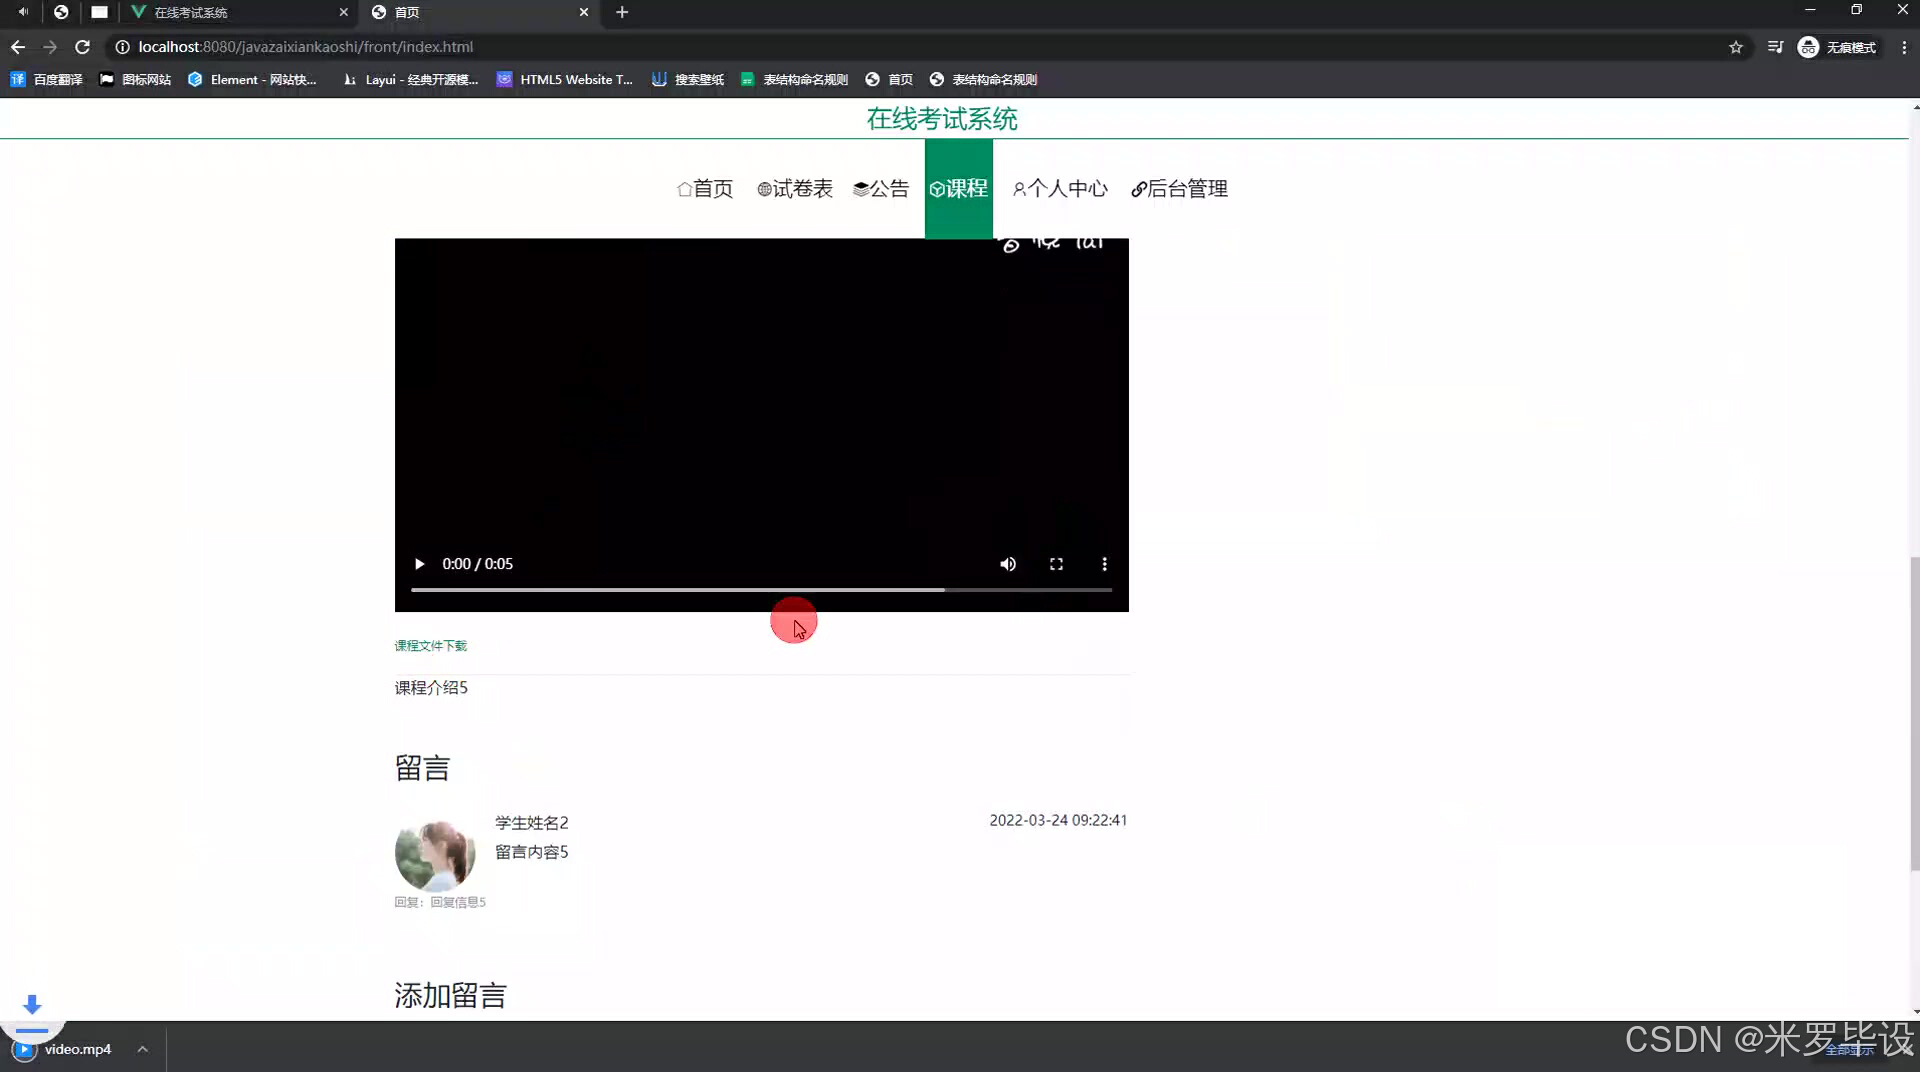This screenshot has height=1072, width=1920.
Task: Reload the current page
Action: (x=83, y=47)
